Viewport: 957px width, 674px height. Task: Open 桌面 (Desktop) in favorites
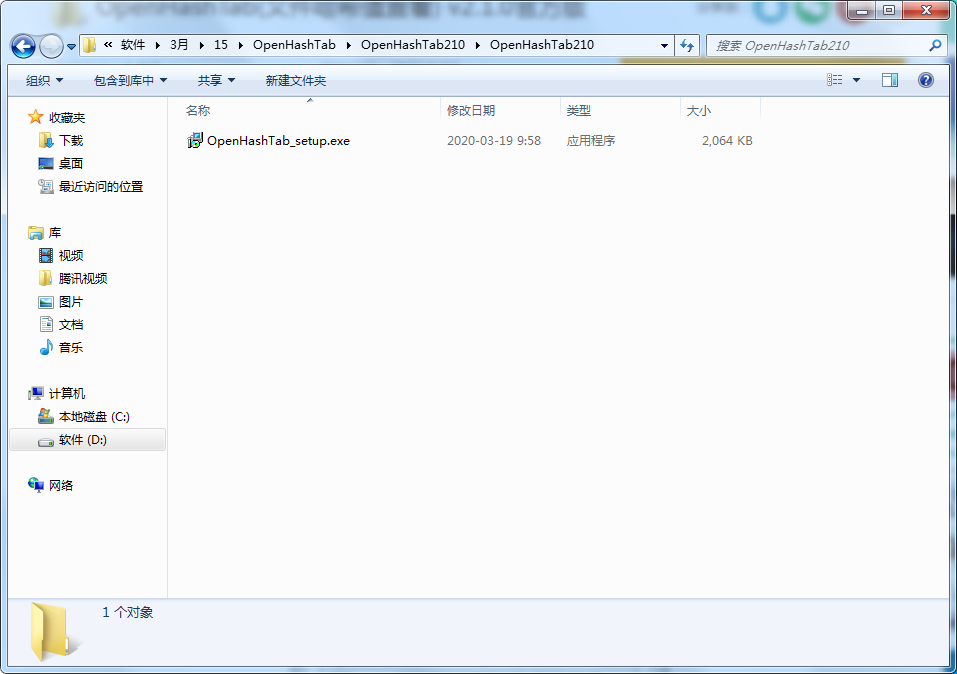point(70,163)
